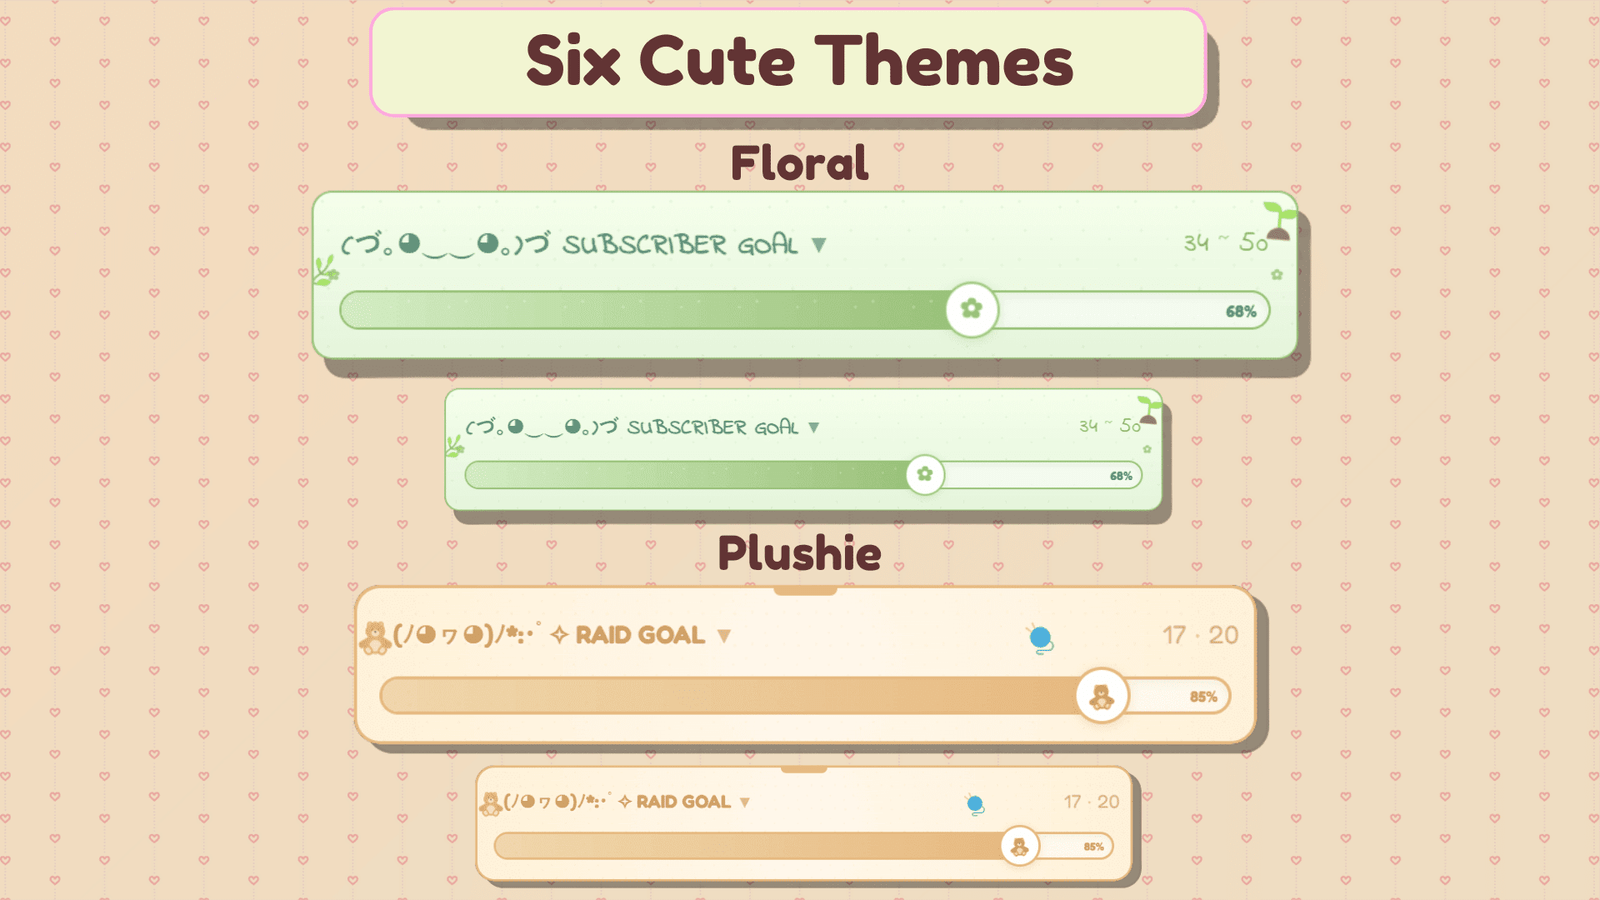
Task: Click the Six Cute Themes title banner
Action: click(788, 62)
